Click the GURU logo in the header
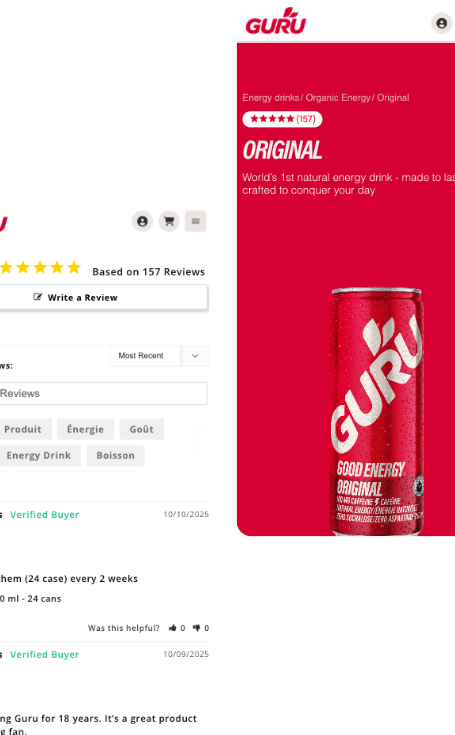The width and height of the screenshot is (455, 735). (276, 22)
